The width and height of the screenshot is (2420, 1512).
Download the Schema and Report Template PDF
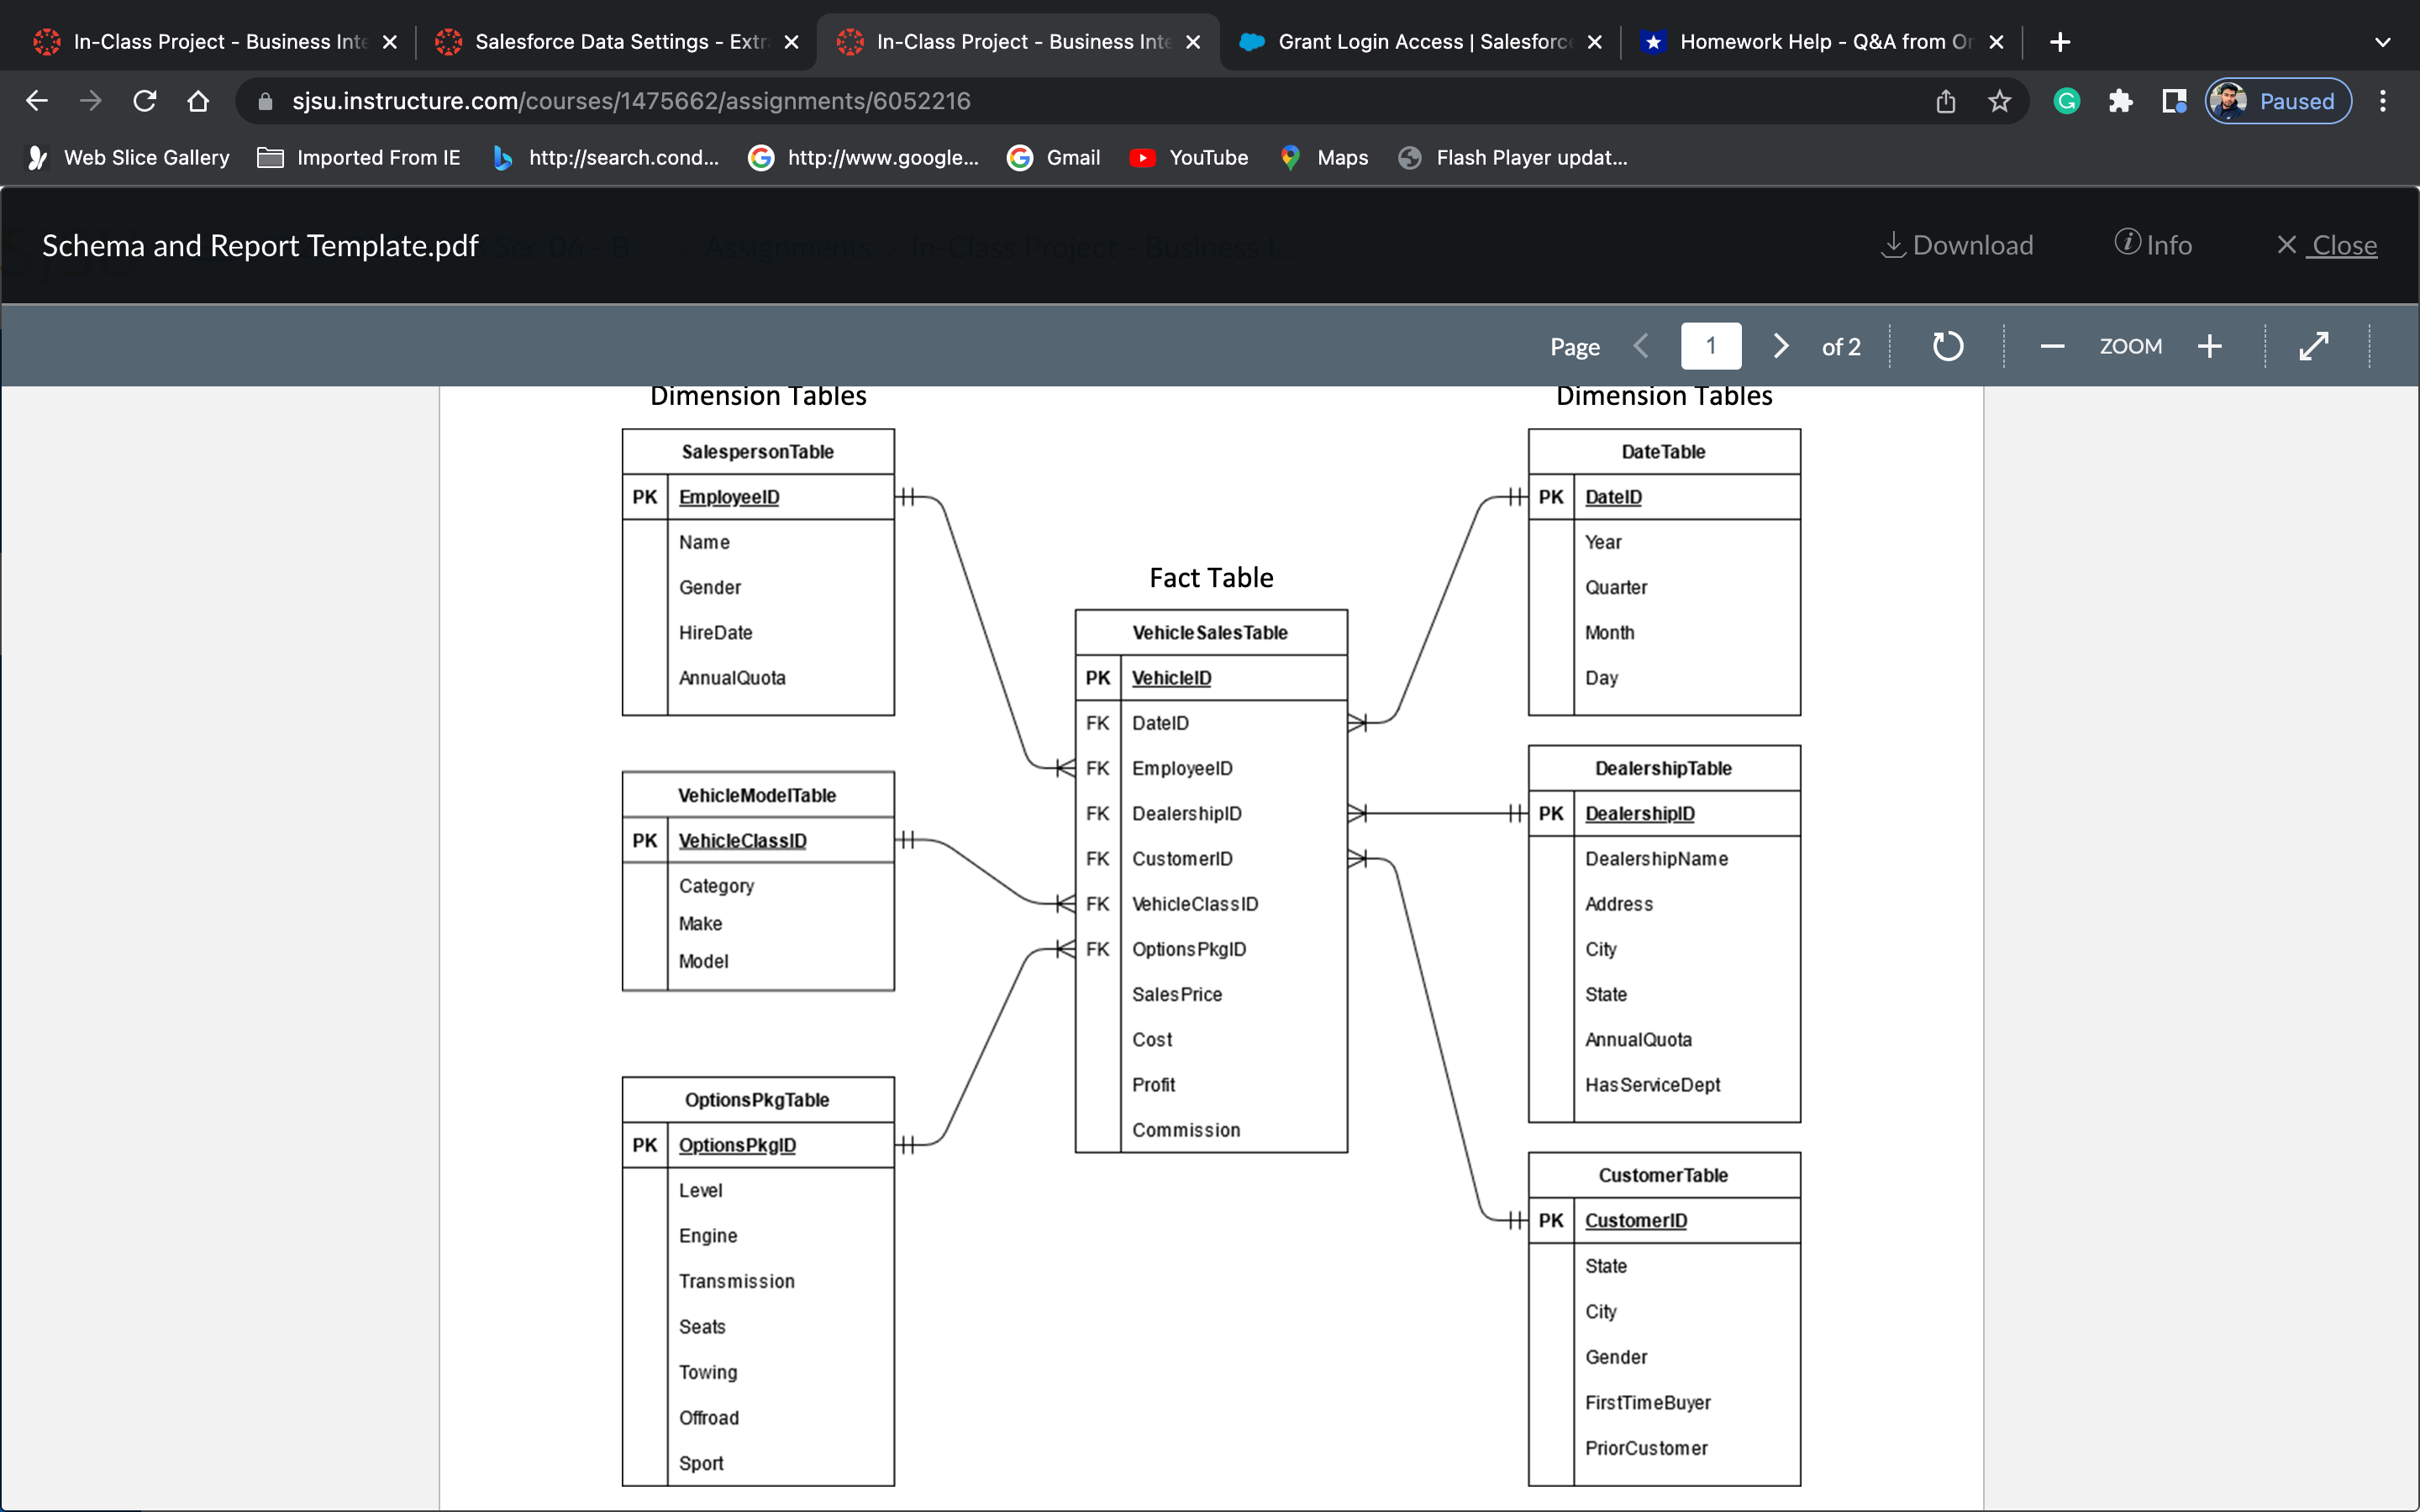(1956, 245)
